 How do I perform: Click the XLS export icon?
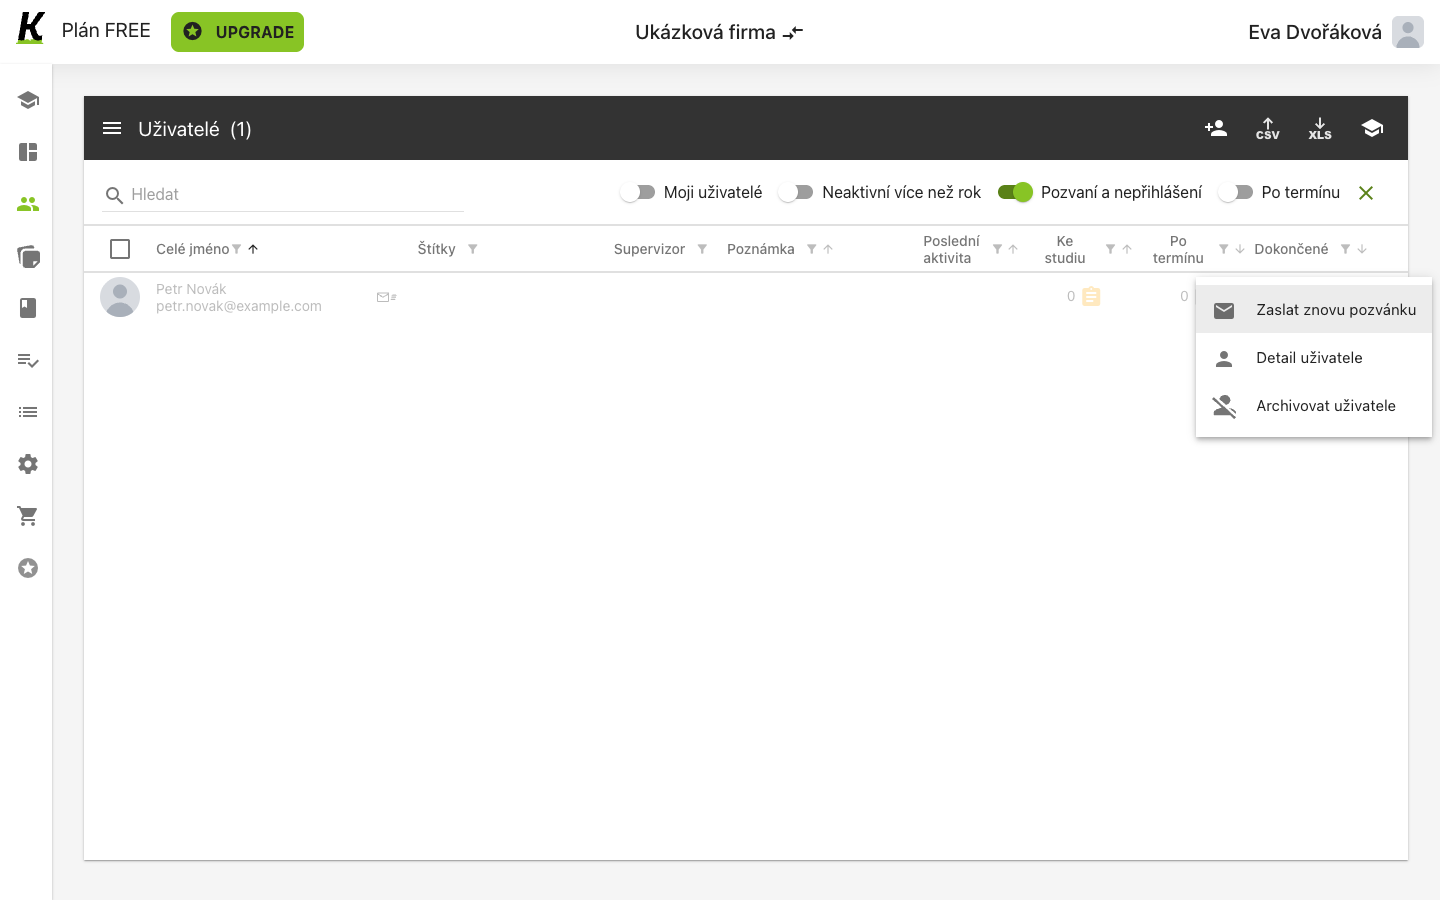(1320, 128)
